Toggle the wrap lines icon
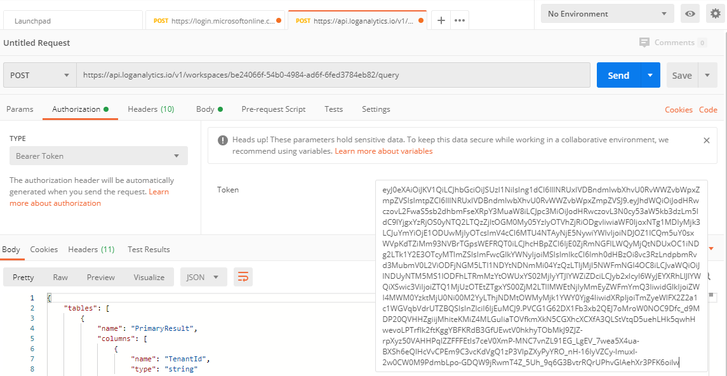Image resolution: width=727 pixels, height=376 pixels. pos(242,277)
